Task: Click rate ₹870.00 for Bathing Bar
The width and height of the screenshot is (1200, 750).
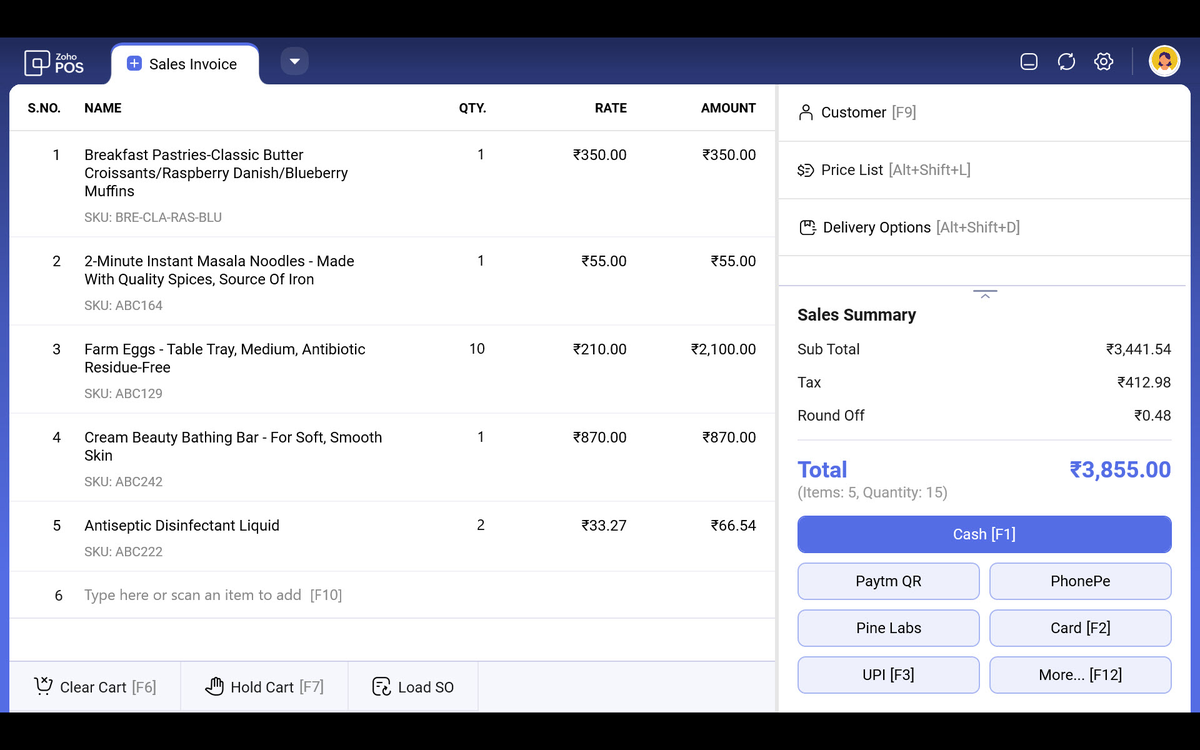Action: coord(600,437)
